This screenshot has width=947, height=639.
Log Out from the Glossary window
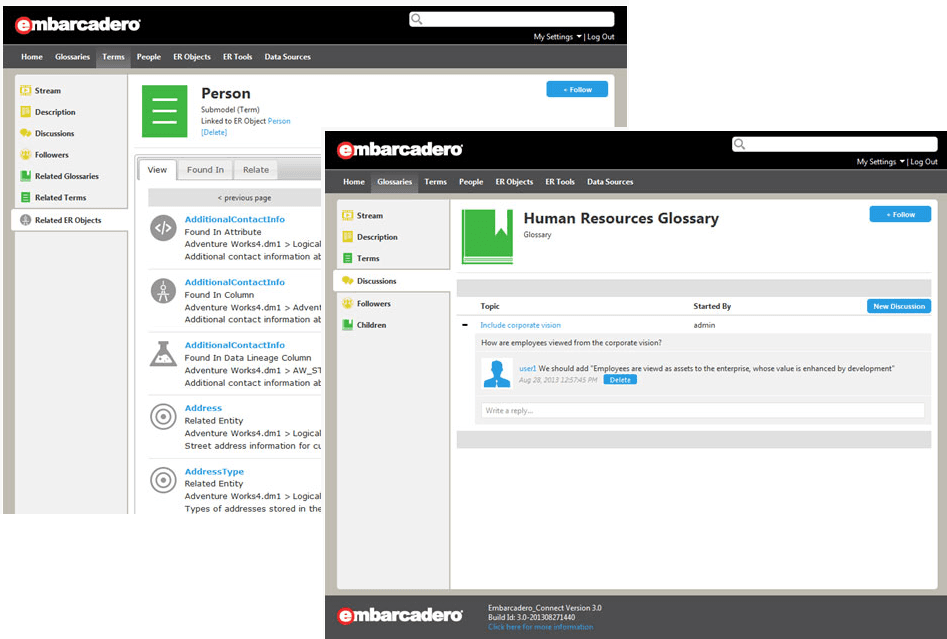click(924, 162)
